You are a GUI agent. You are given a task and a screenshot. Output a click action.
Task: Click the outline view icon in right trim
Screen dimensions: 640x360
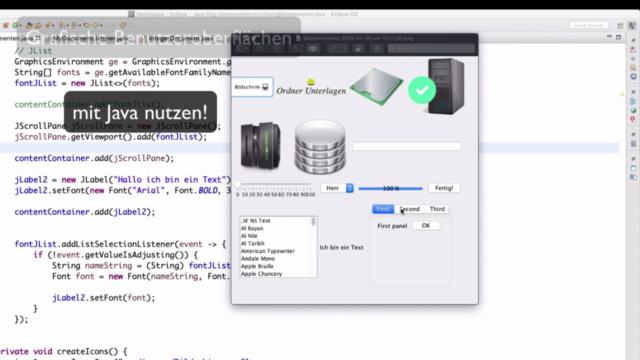tap(633, 101)
